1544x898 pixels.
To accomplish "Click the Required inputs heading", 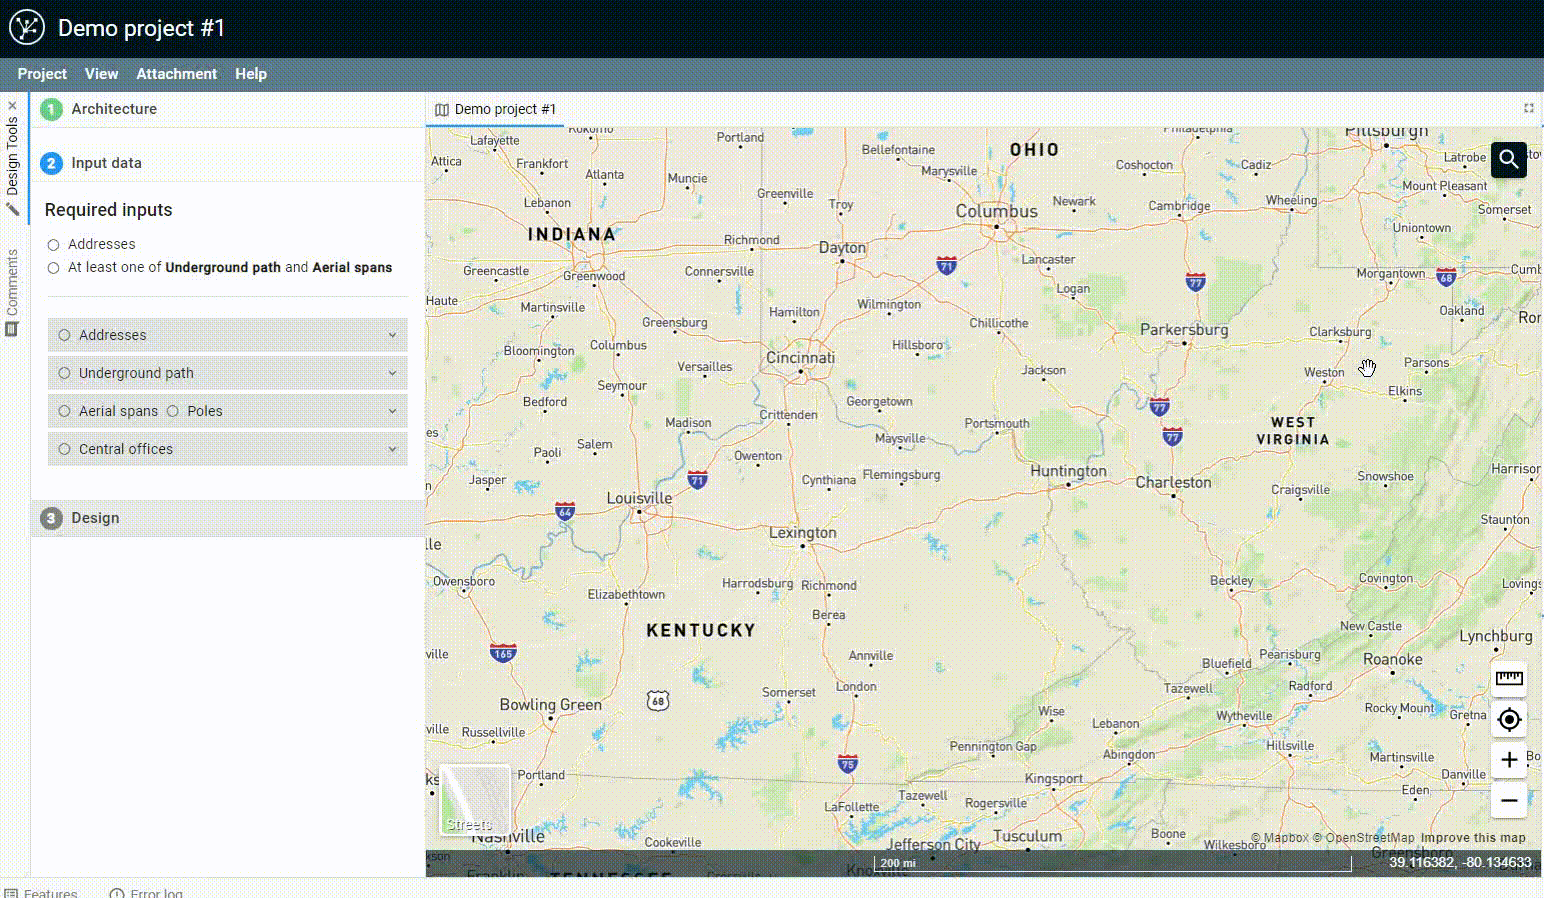I will click(x=108, y=210).
